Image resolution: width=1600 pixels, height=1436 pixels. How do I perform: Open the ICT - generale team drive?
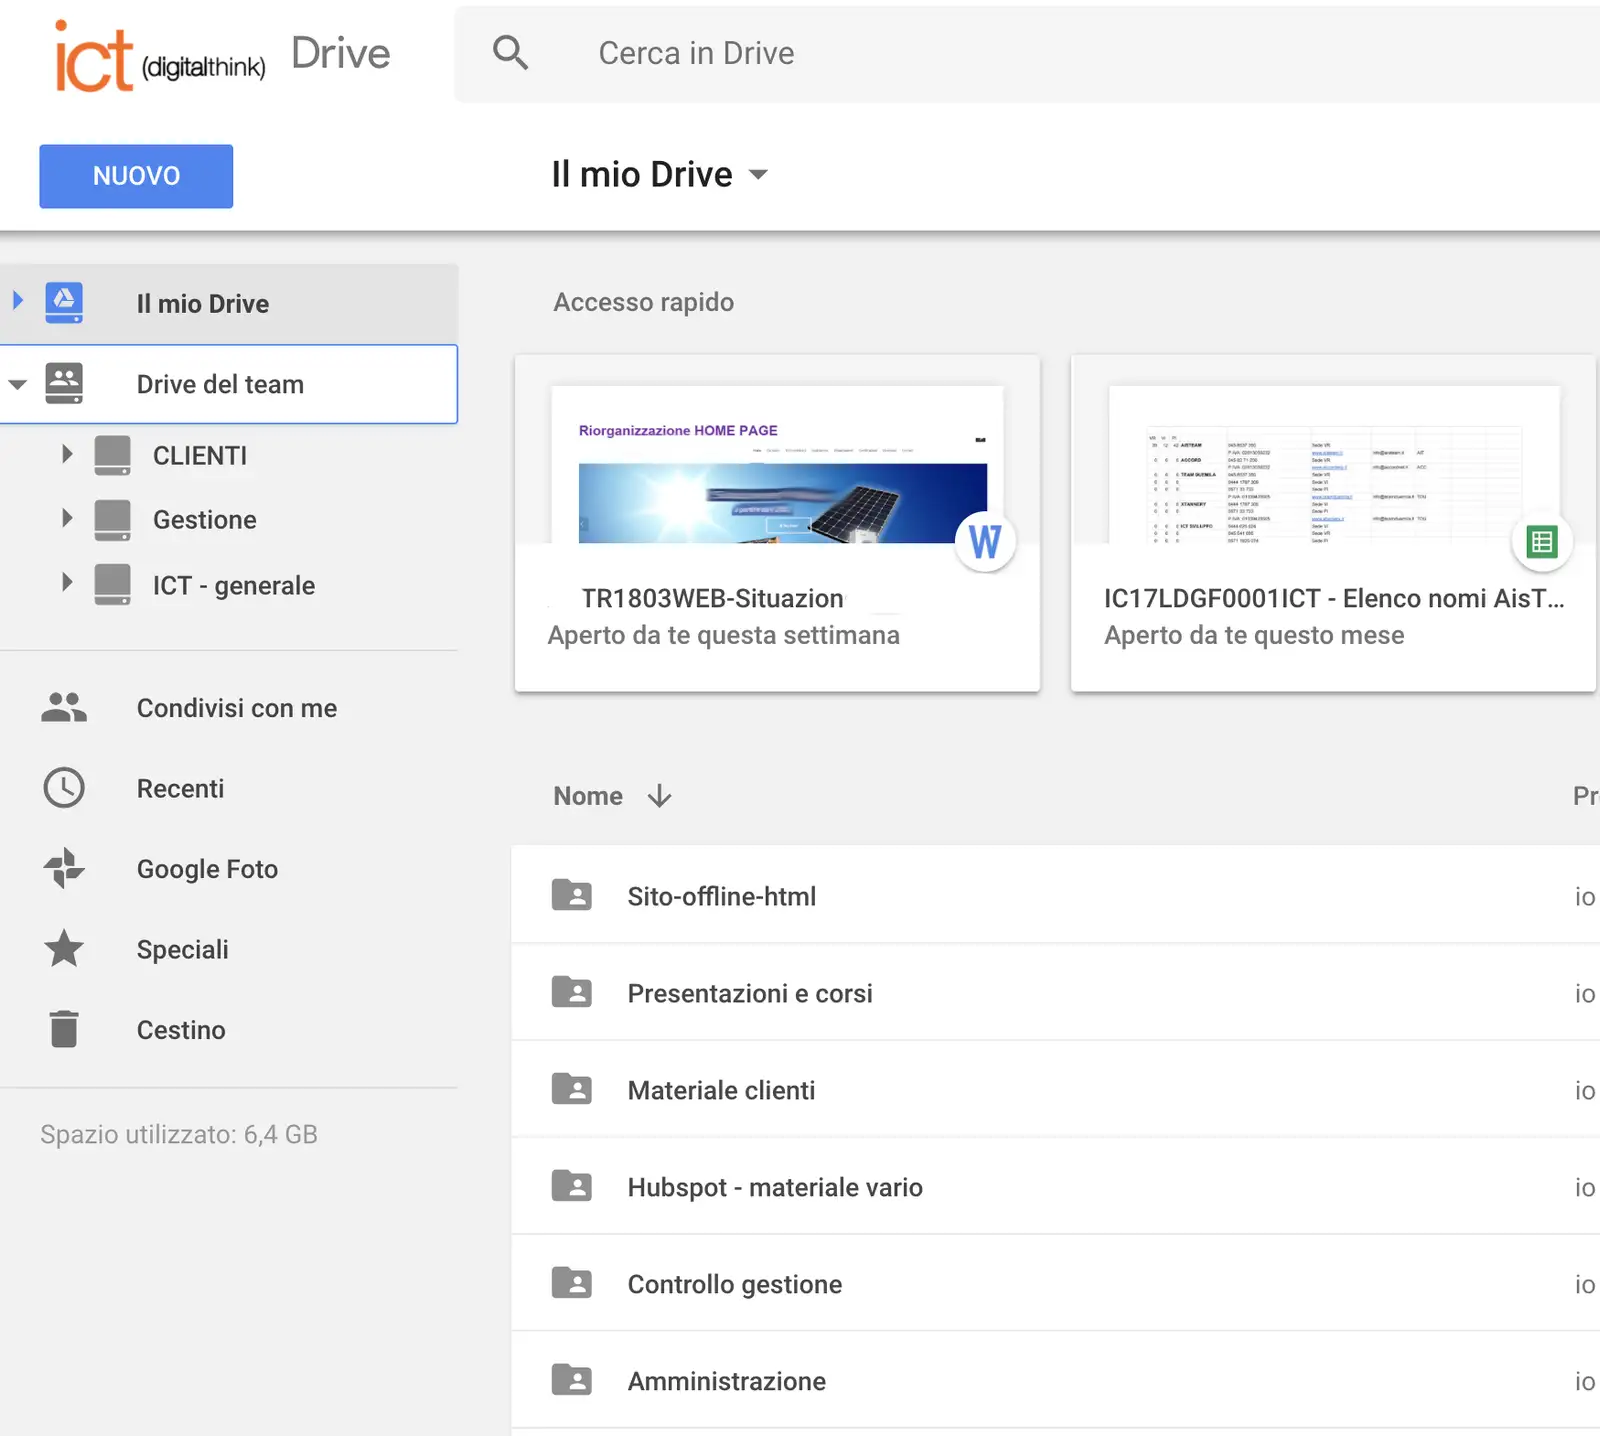coord(234,586)
